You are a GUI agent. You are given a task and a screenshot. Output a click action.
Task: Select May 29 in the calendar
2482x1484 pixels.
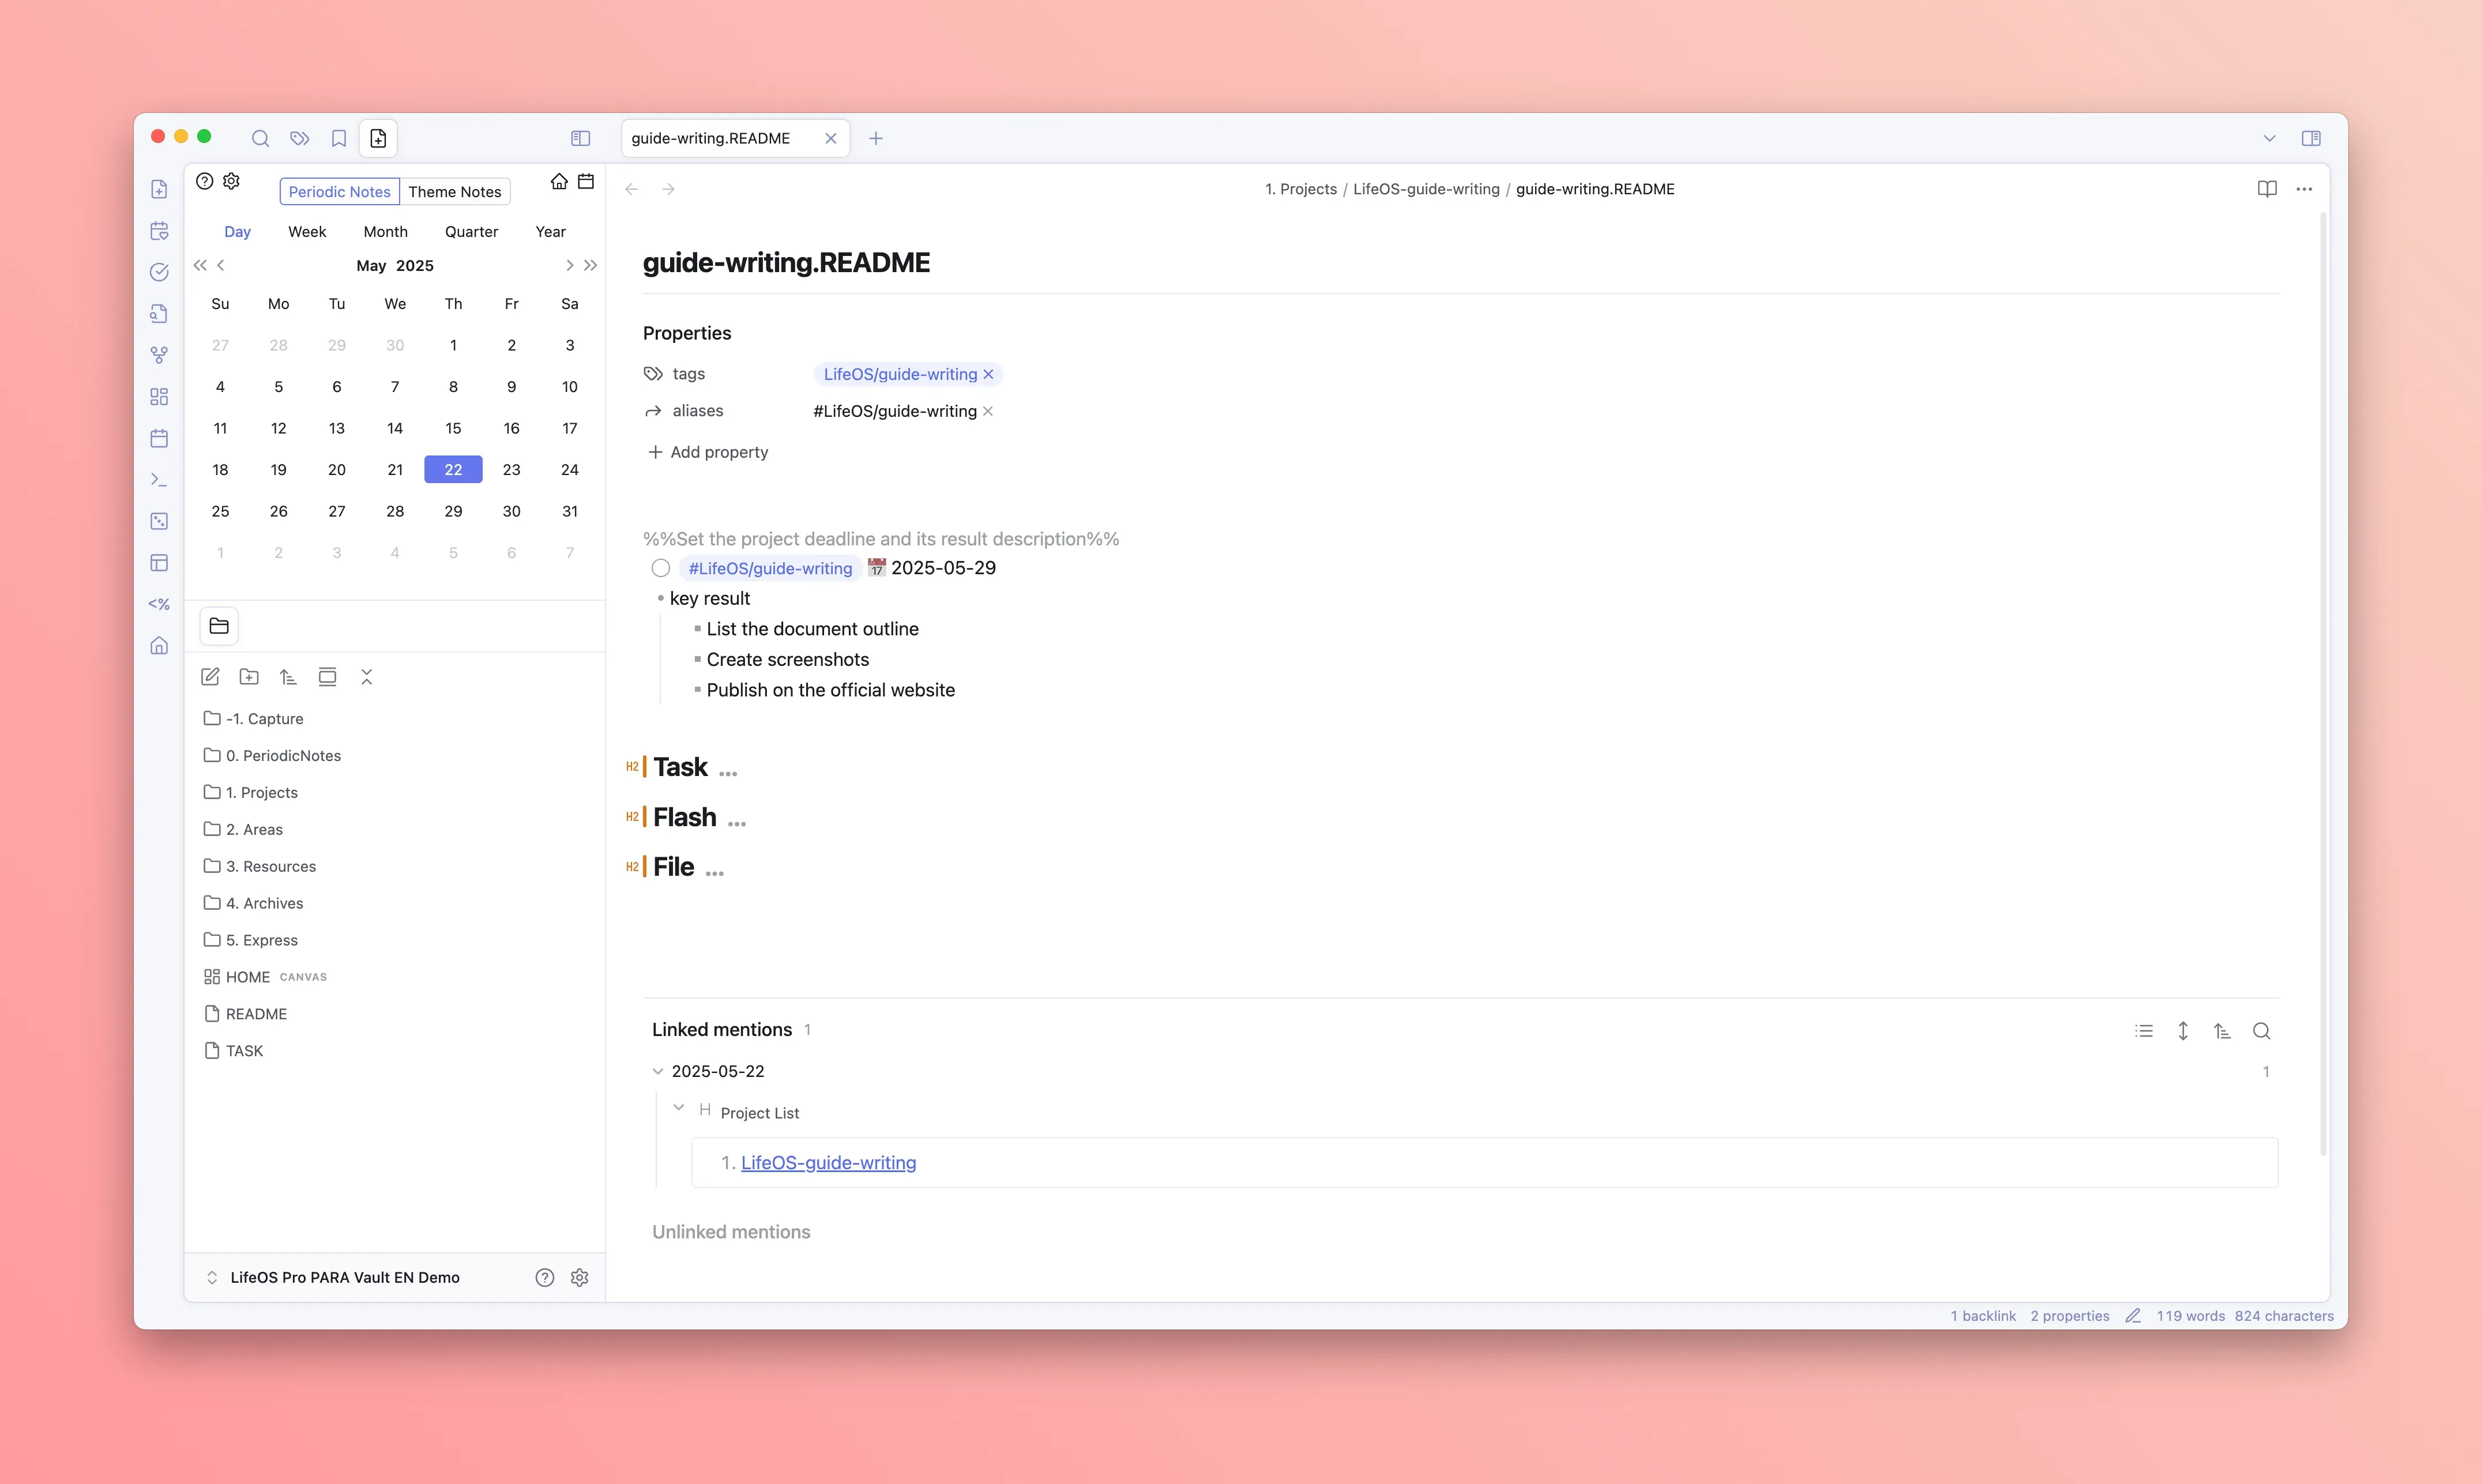click(453, 511)
